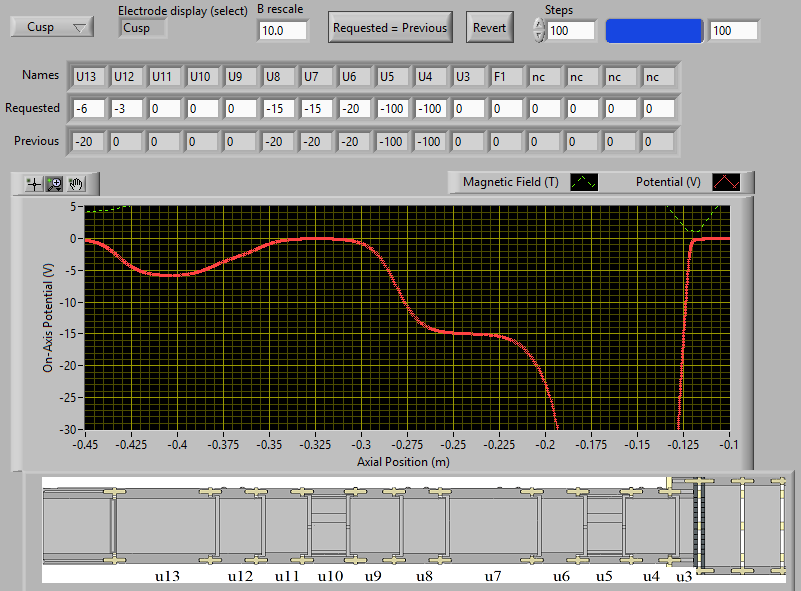Click the Steps value input field
This screenshot has width=801, height=591.
(x=572, y=31)
